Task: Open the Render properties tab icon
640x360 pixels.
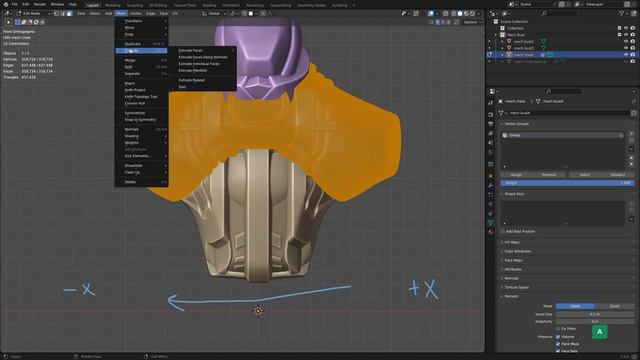Action: 491,115
